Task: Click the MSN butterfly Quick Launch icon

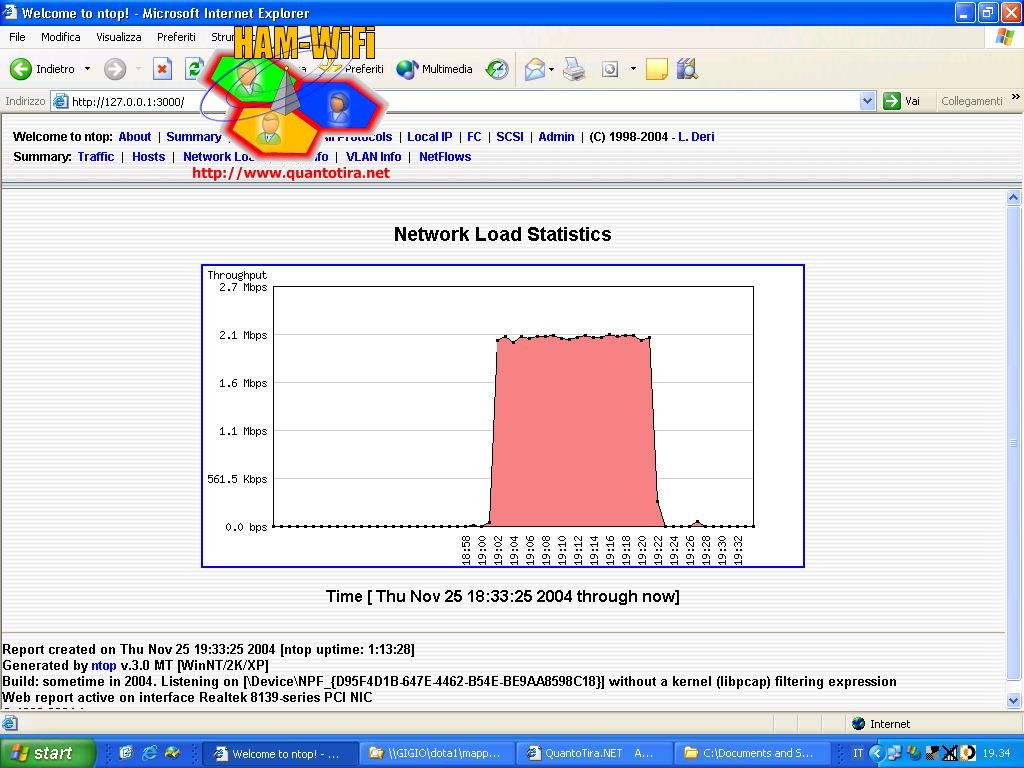Action: pos(172,753)
